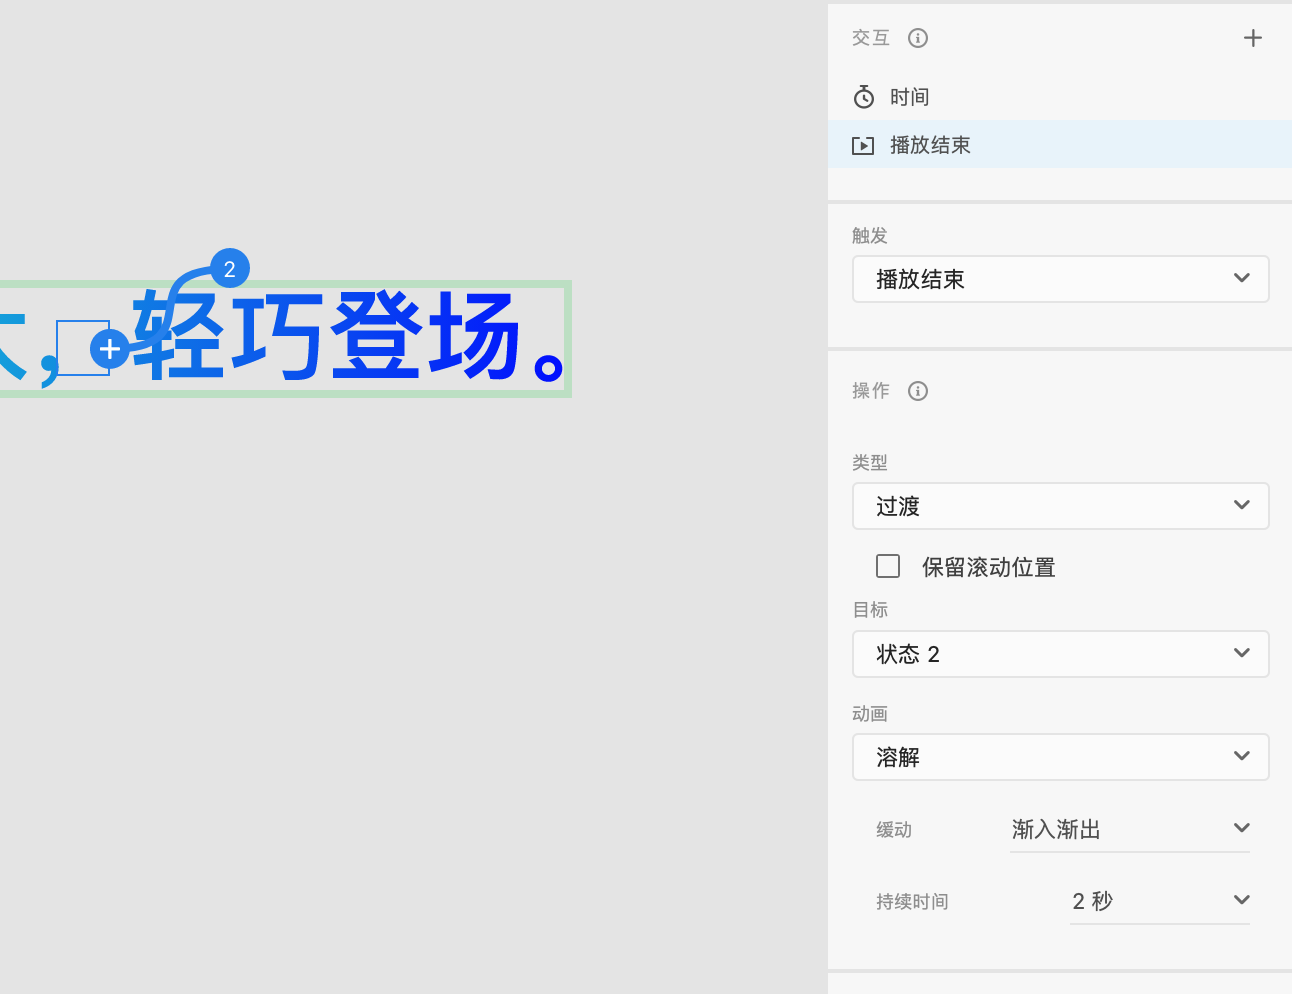
Task: Enable the 保留滚动位置 checkbox
Action: pyautogui.click(x=888, y=566)
